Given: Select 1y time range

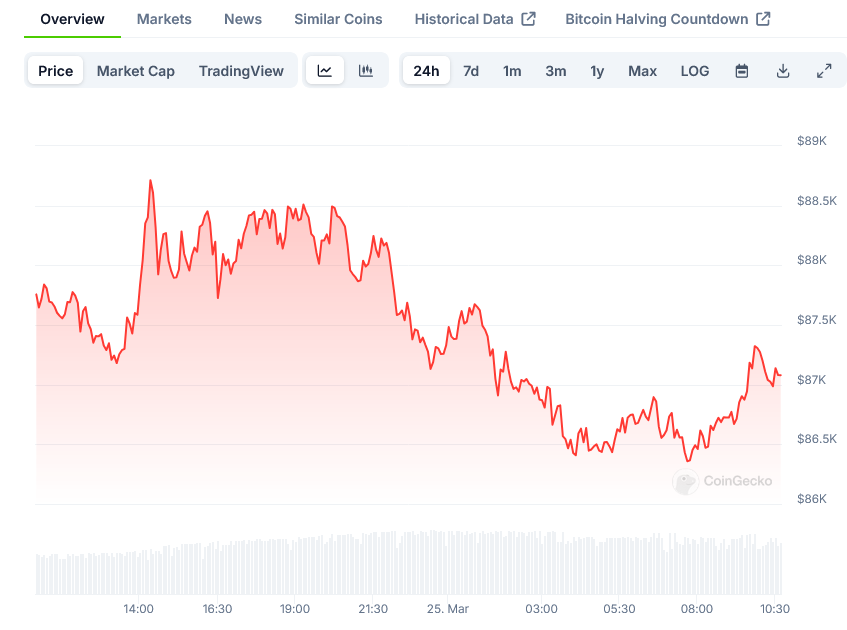Looking at the screenshot, I should click(597, 71).
